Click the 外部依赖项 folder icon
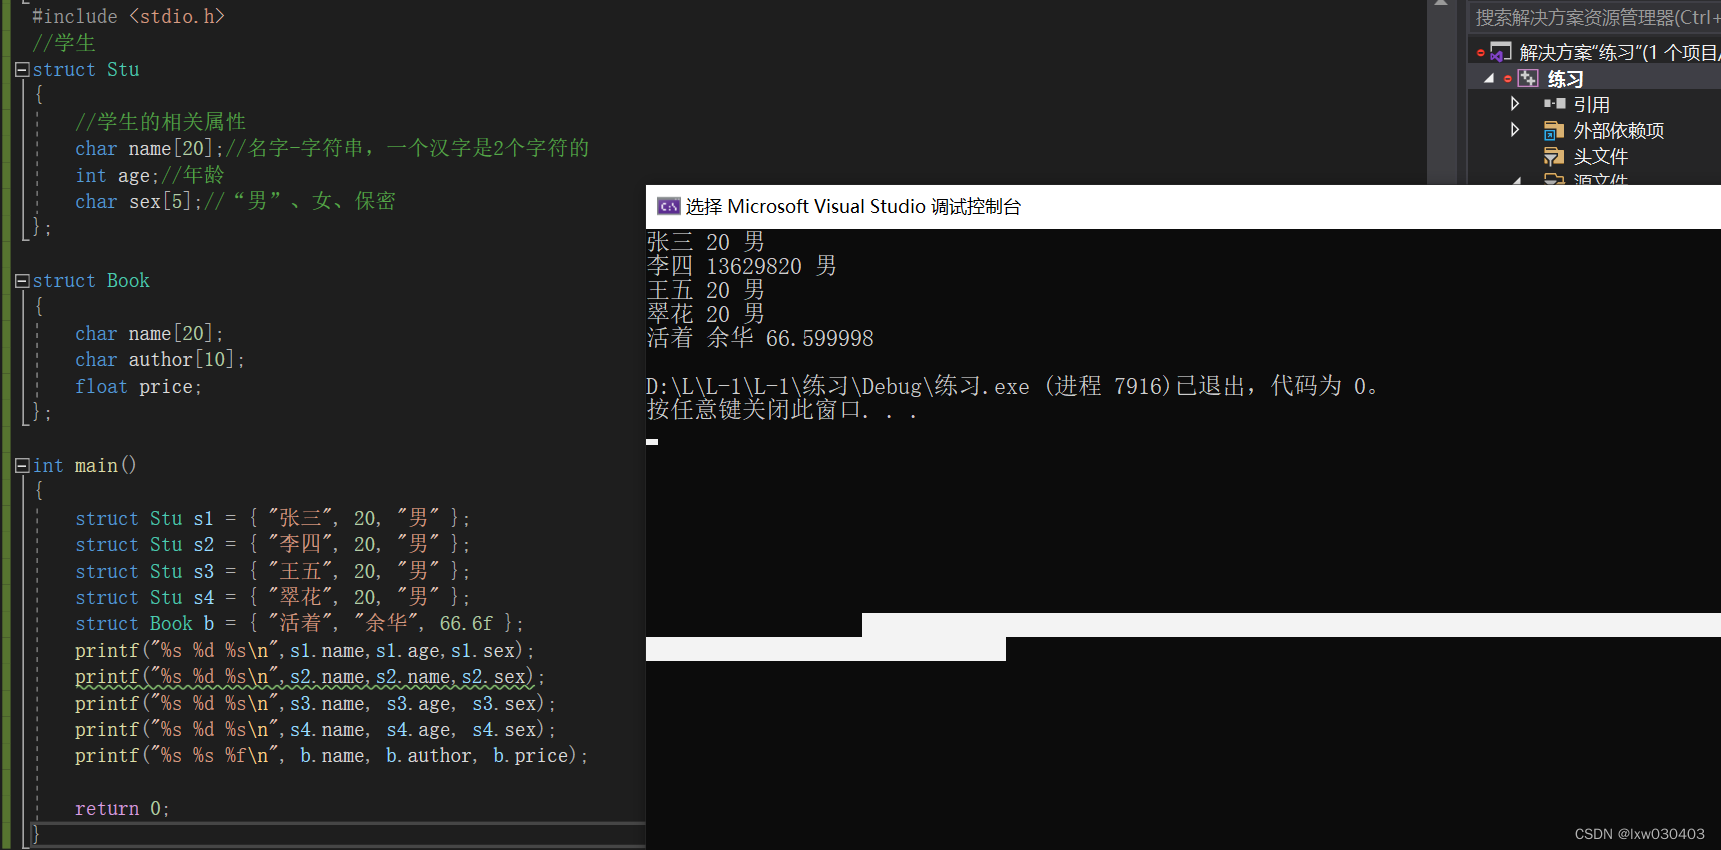The image size is (1721, 850). 1554,130
